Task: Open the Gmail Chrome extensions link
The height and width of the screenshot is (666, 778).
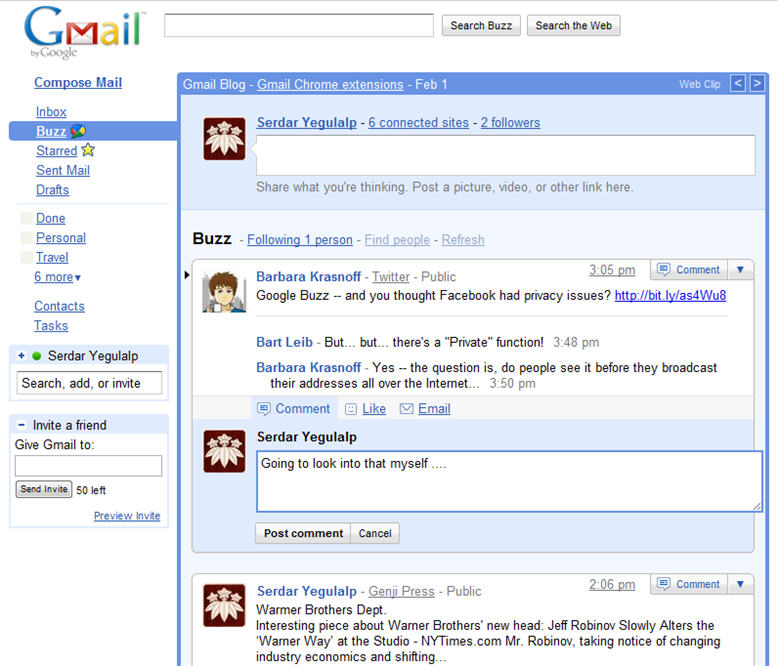Action: tap(330, 84)
